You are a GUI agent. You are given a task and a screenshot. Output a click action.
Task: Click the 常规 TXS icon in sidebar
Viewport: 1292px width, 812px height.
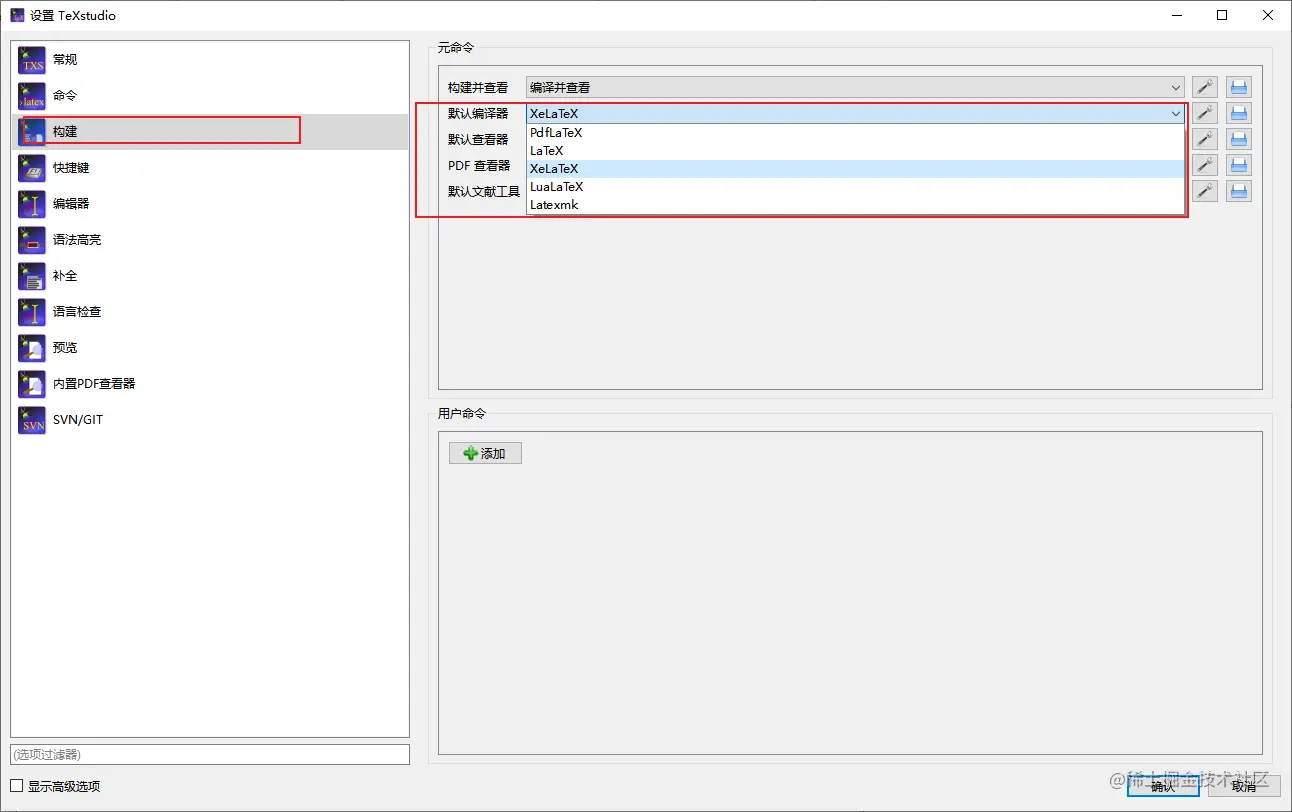coord(32,60)
